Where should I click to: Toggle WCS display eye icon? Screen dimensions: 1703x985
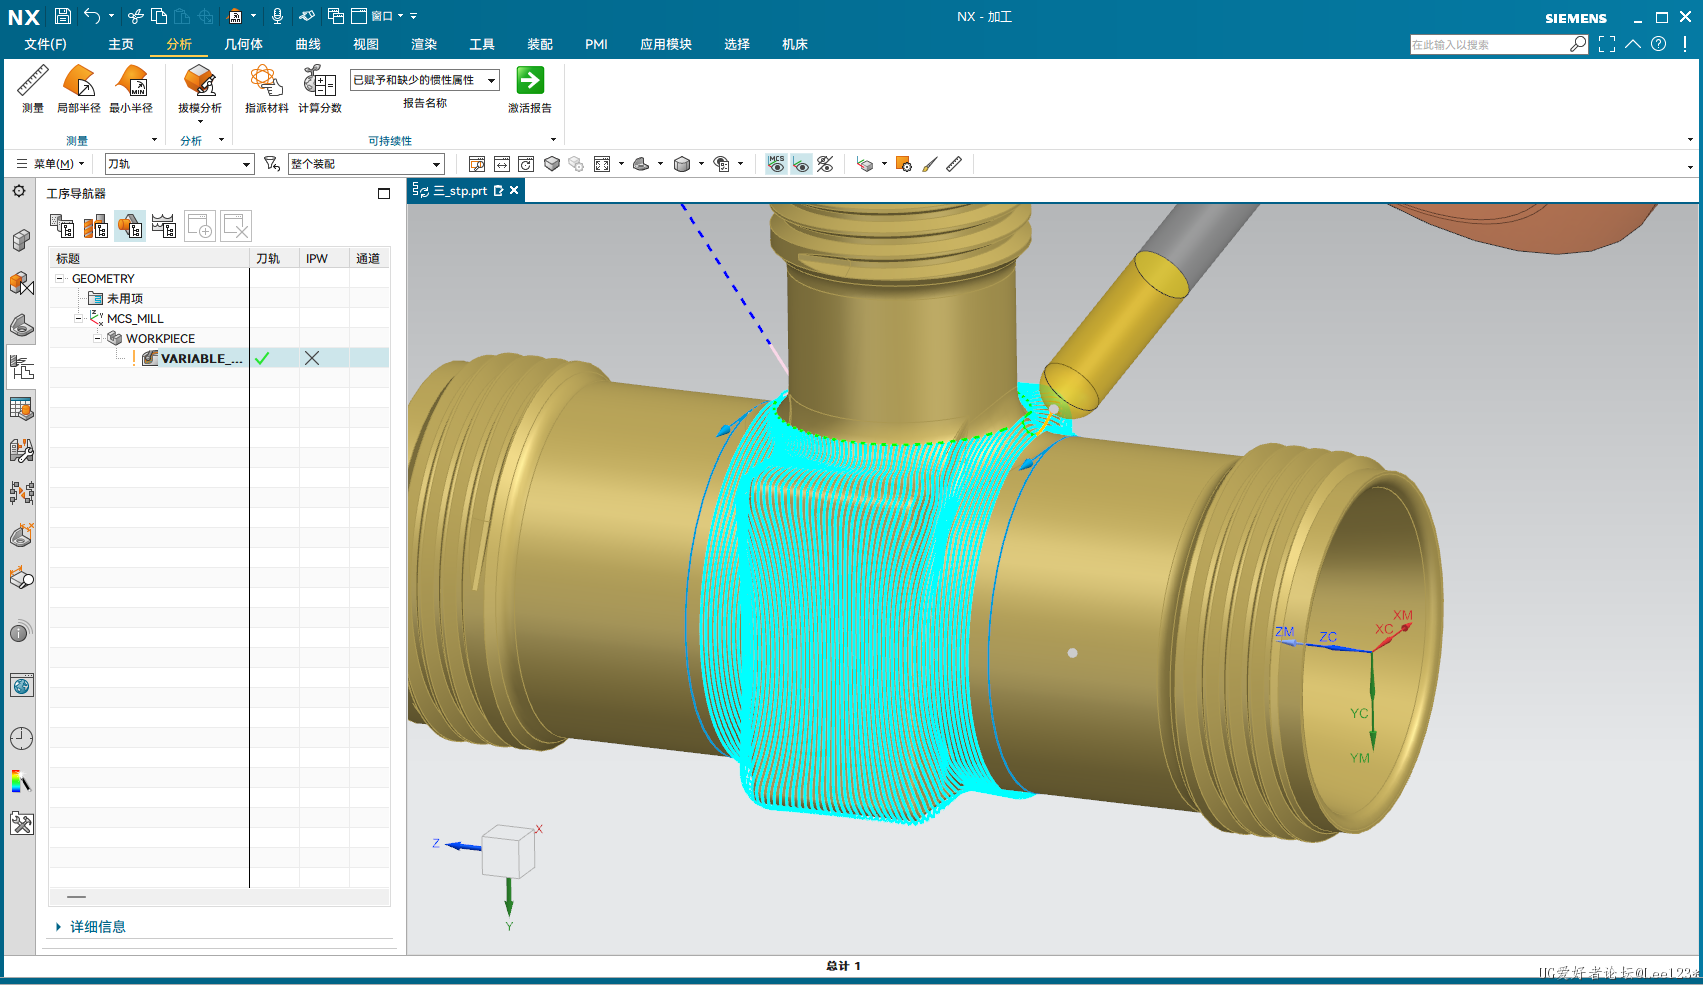801,164
